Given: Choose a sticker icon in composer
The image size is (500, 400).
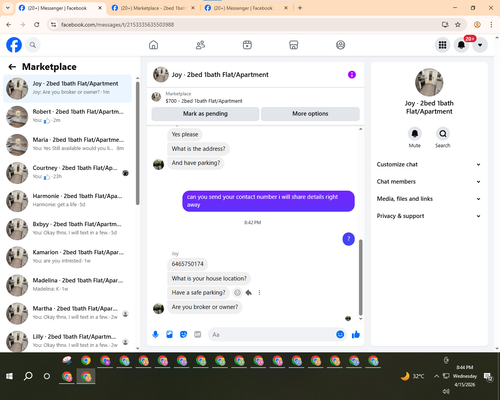Looking at the screenshot, I should point(183,334).
